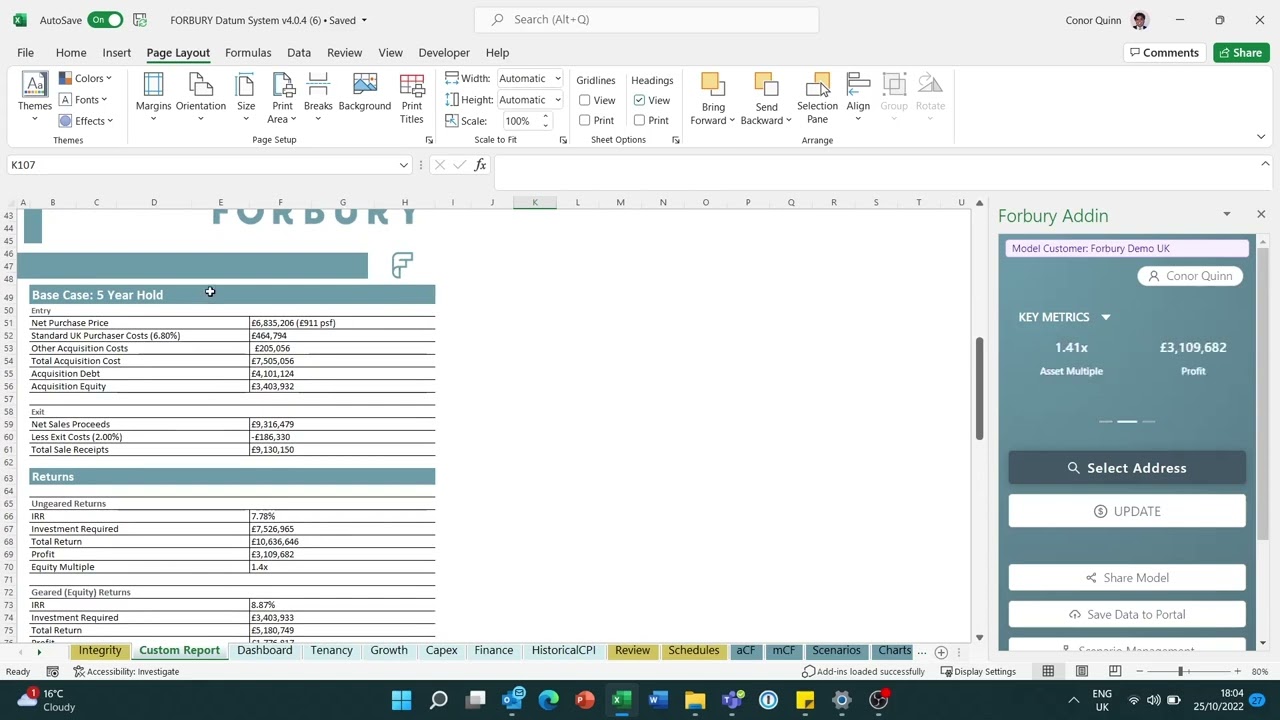The width and height of the screenshot is (1280, 720).
Task: Switch to Normal view in status bar
Action: (1048, 671)
